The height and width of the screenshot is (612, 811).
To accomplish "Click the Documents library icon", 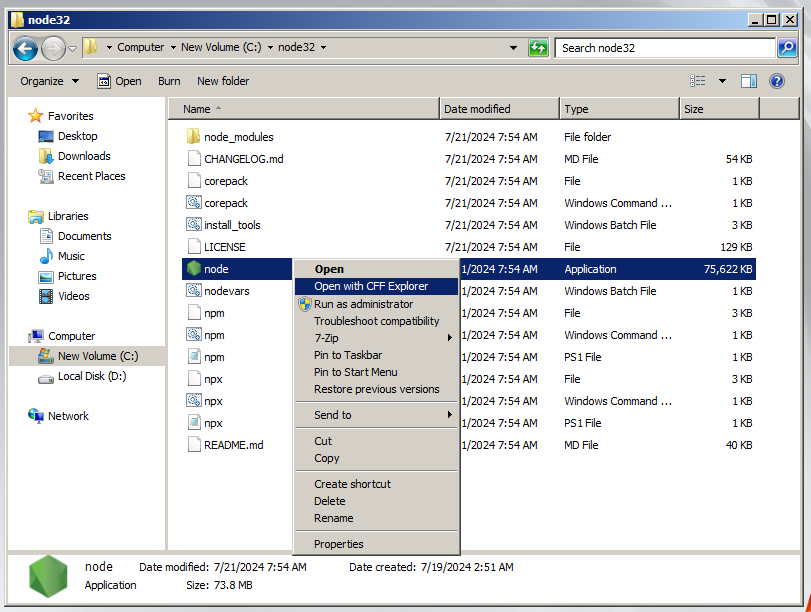I will 46,236.
